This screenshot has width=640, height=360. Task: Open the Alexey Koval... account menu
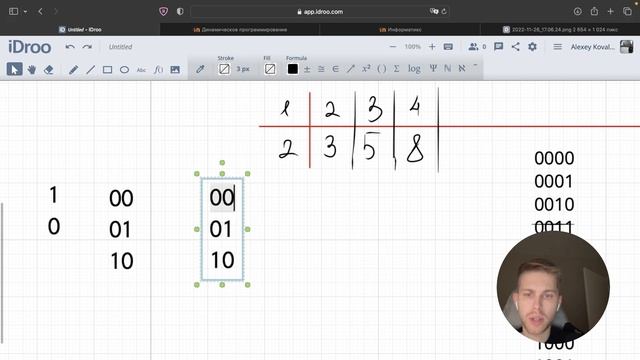(592, 47)
